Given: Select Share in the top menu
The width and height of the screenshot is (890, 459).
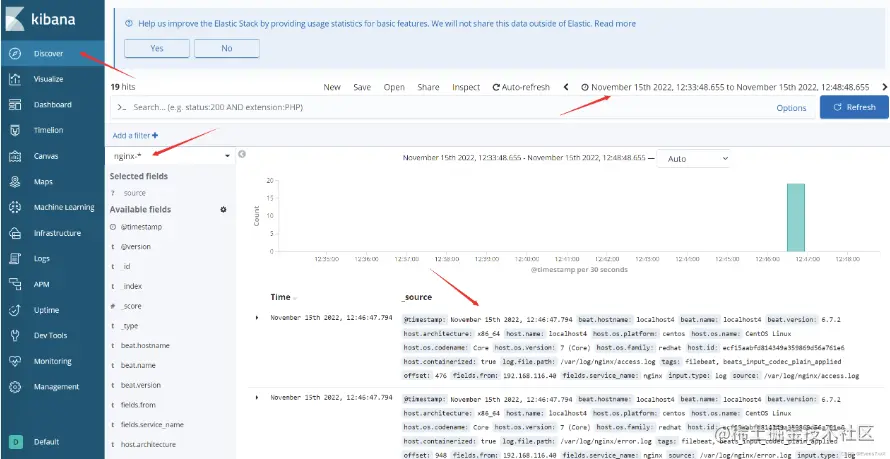Looking at the screenshot, I should point(428,87).
